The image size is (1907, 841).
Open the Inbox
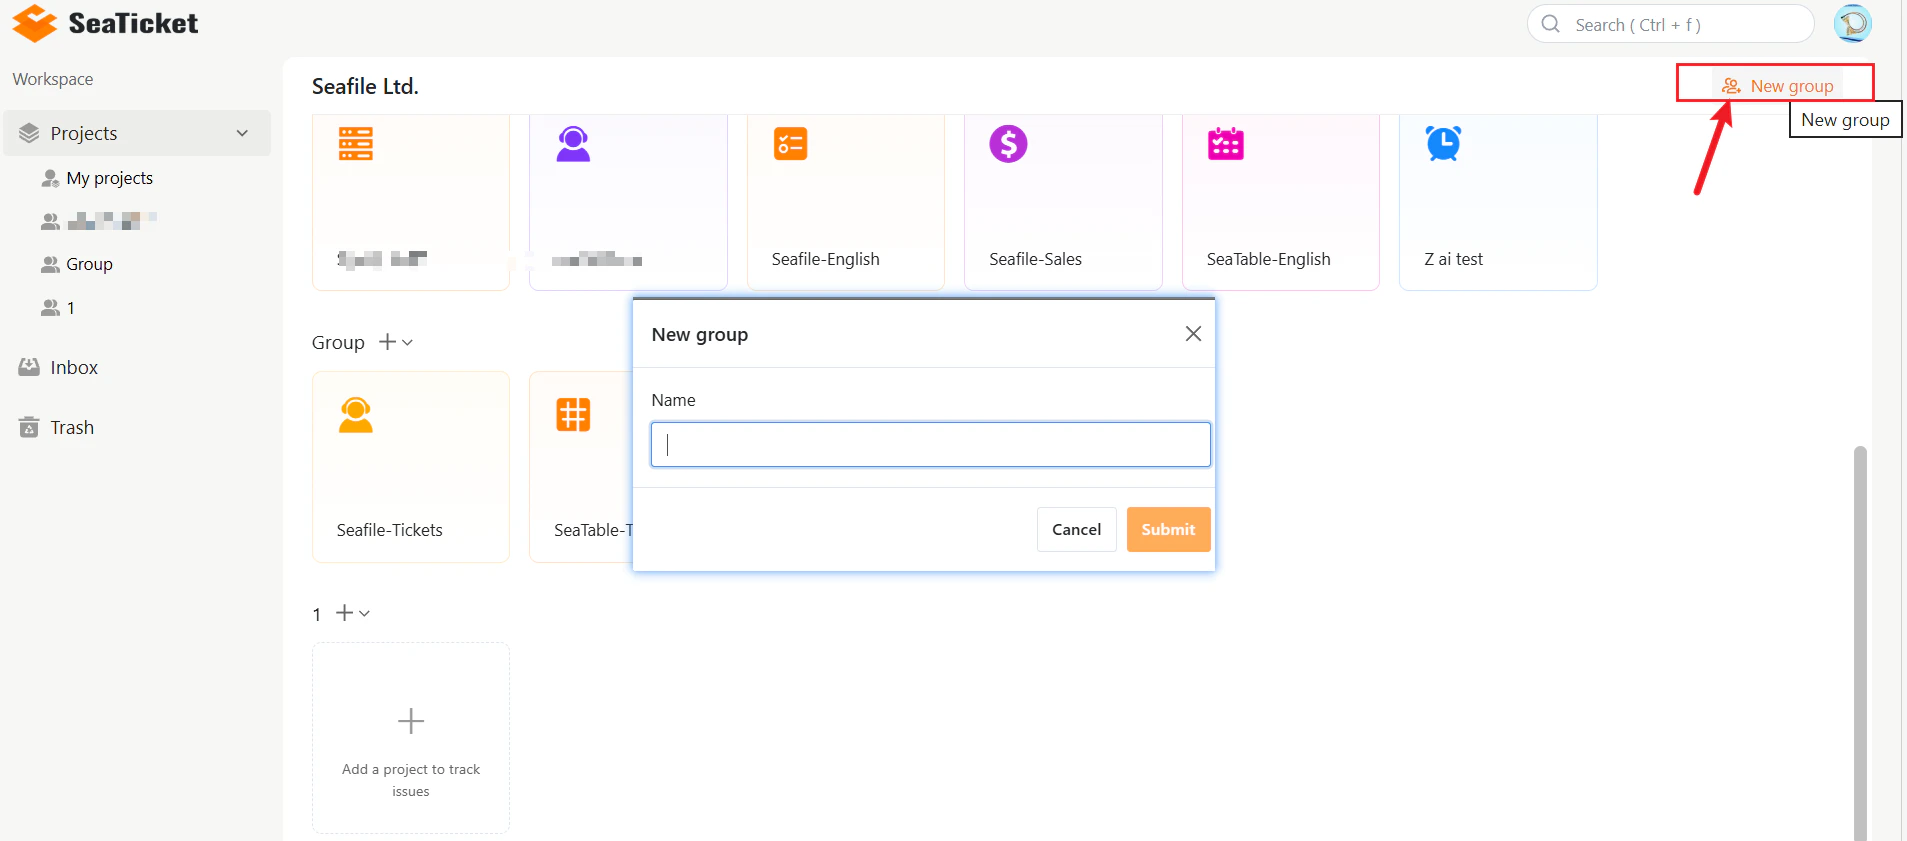point(74,367)
